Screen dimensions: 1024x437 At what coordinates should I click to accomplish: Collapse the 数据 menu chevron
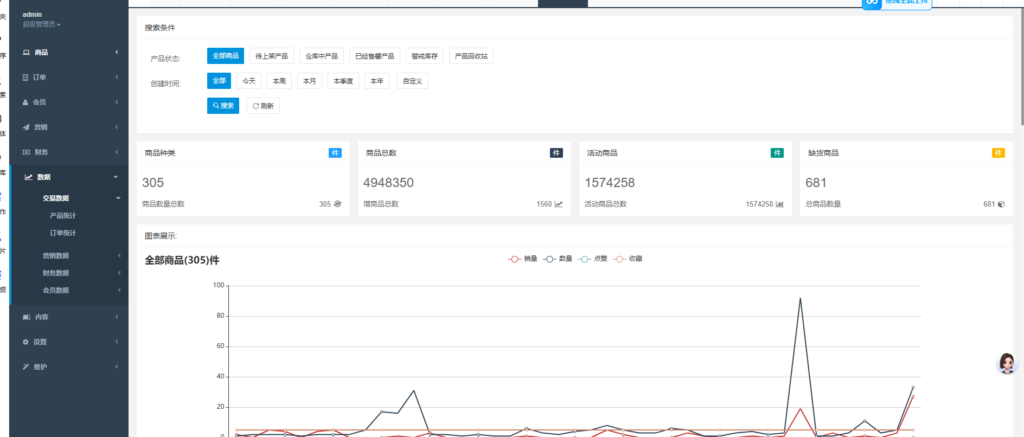click(x=116, y=177)
